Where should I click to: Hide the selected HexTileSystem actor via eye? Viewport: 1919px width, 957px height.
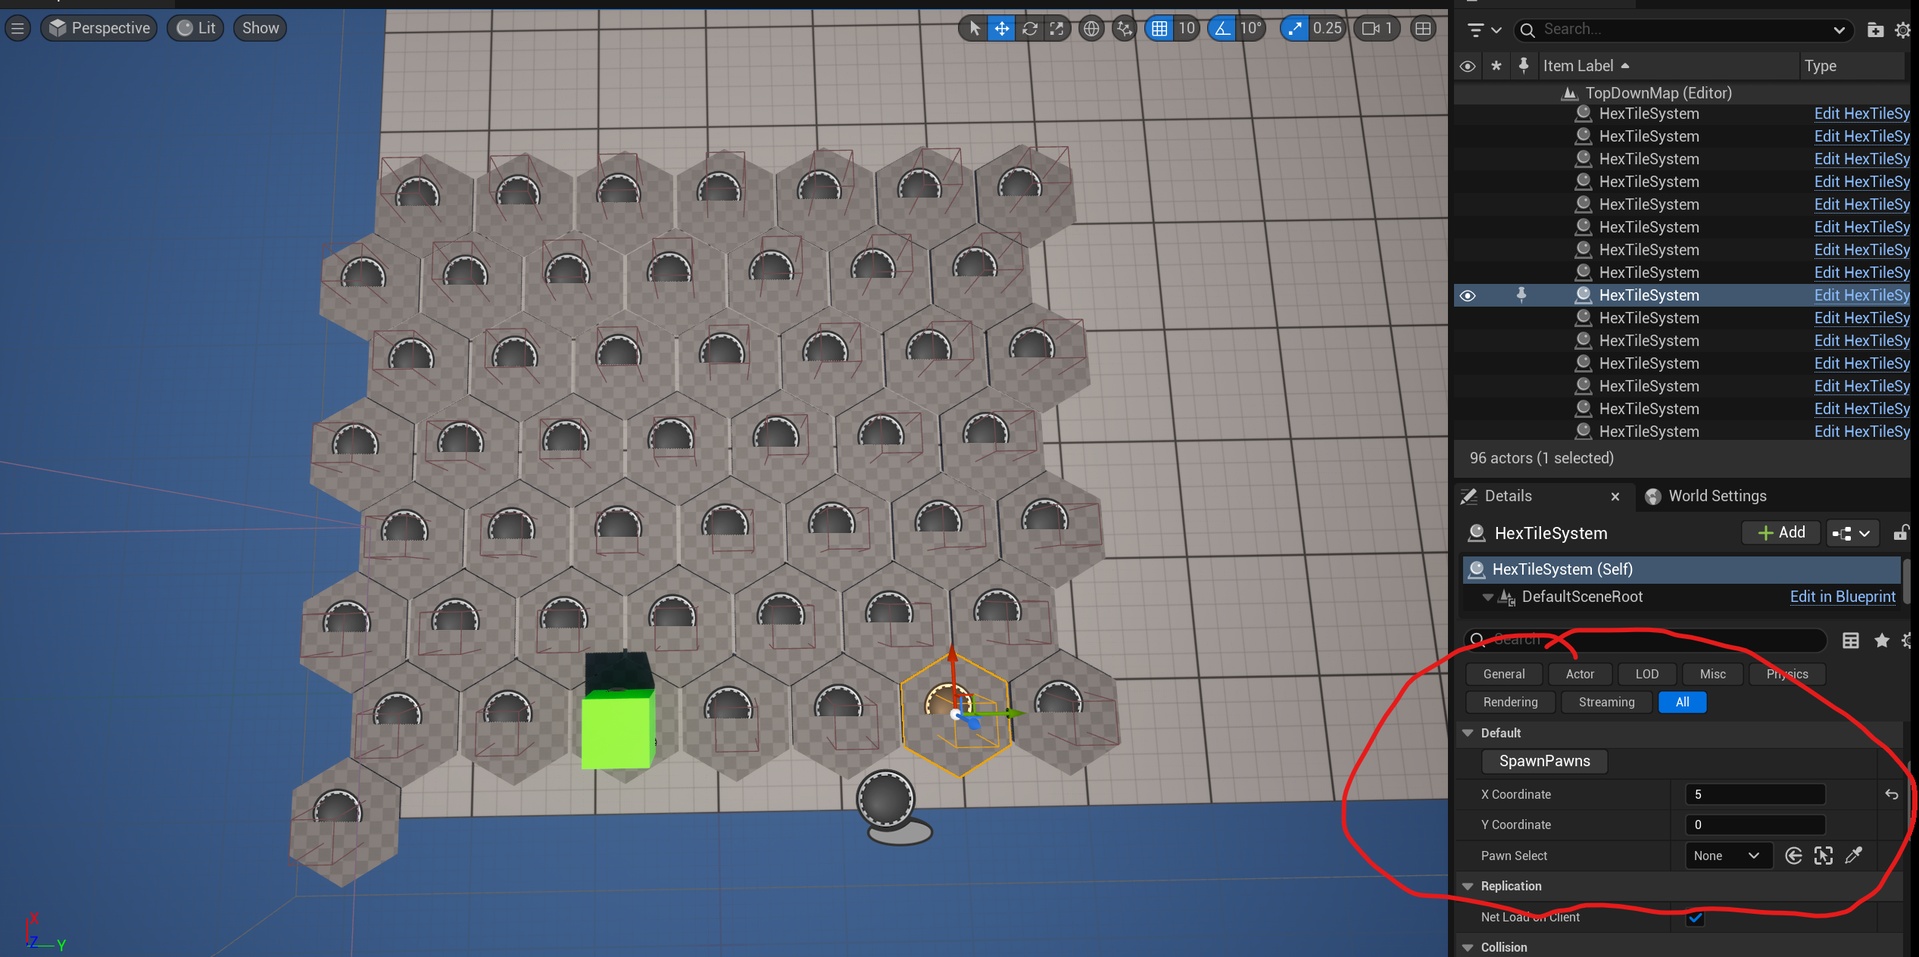pos(1467,295)
